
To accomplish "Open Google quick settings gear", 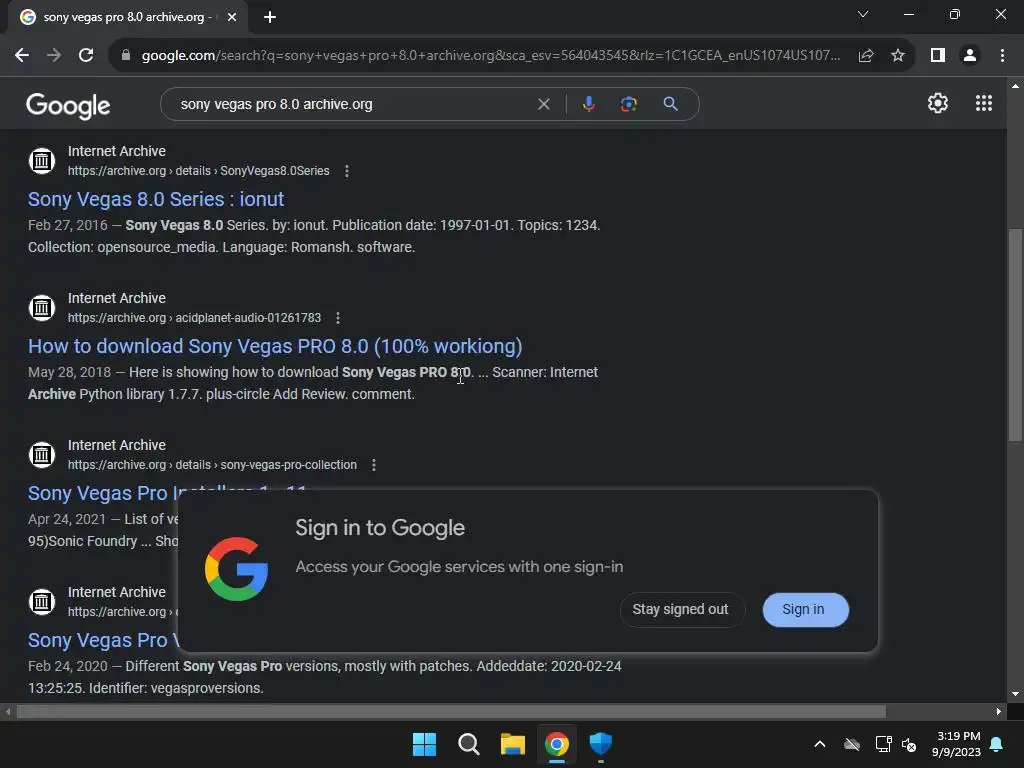I will [938, 103].
